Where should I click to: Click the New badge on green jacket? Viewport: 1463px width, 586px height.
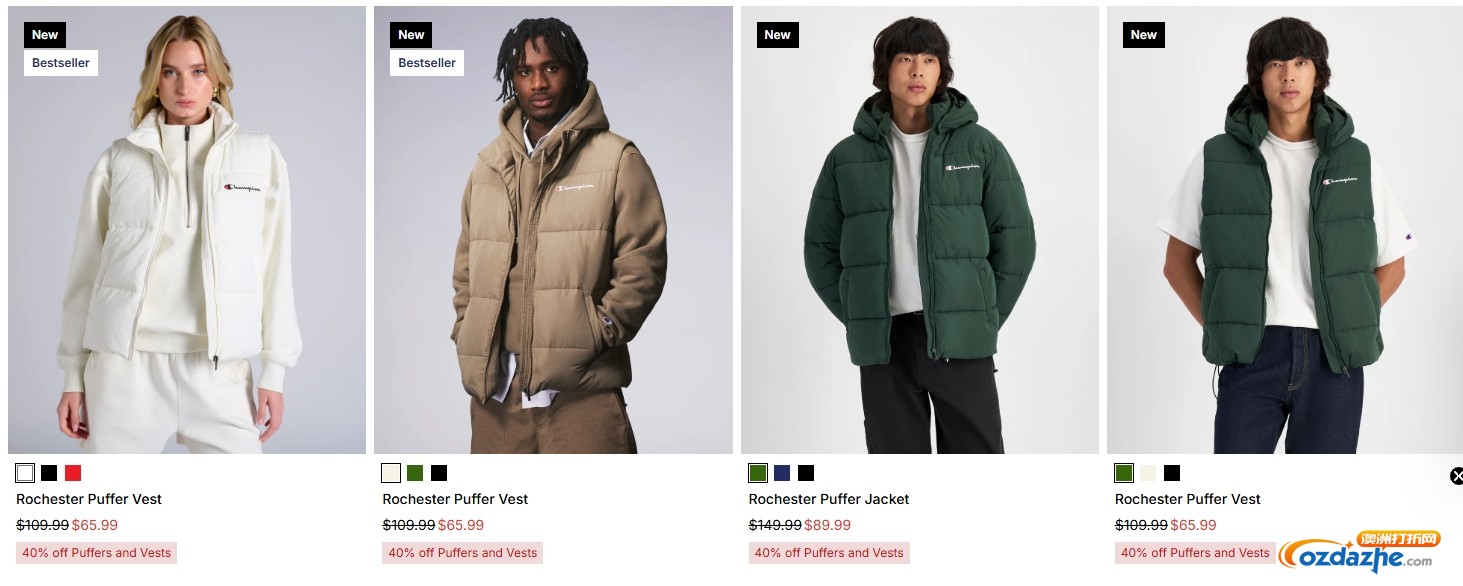click(778, 35)
